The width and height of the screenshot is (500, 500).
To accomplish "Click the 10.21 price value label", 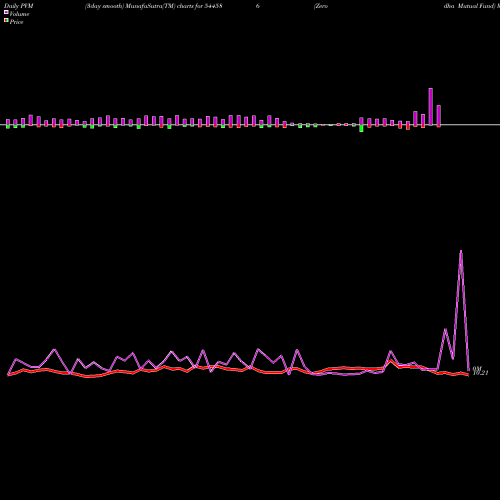I will (x=480, y=373).
